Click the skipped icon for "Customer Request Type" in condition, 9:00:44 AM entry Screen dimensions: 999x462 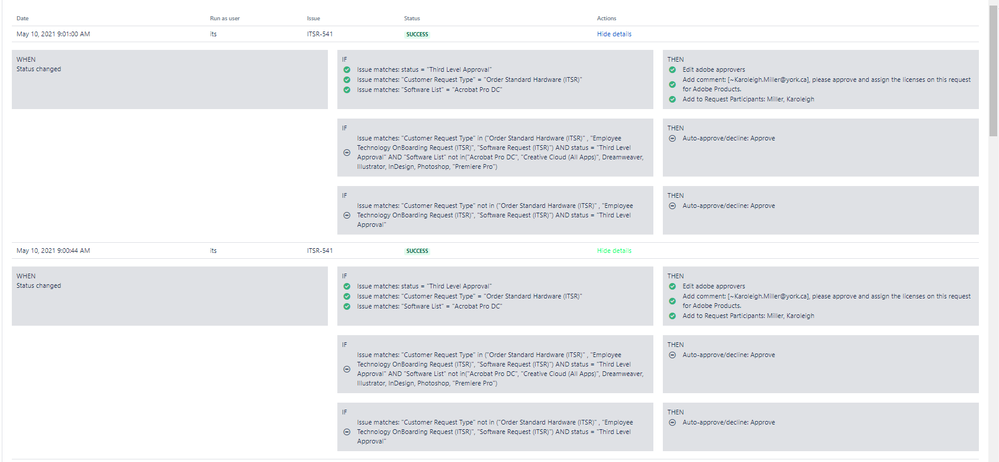347,369
